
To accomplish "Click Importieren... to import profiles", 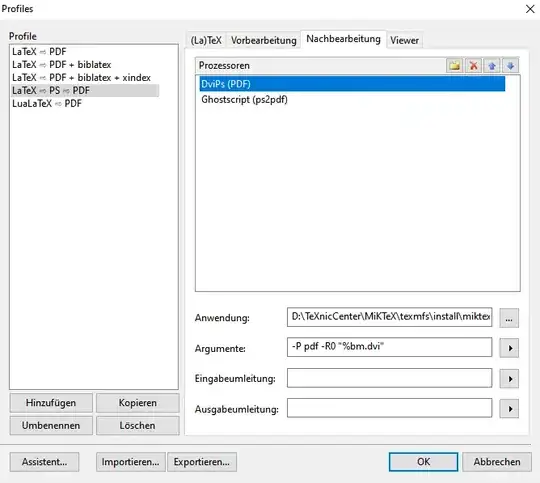I will (131, 462).
